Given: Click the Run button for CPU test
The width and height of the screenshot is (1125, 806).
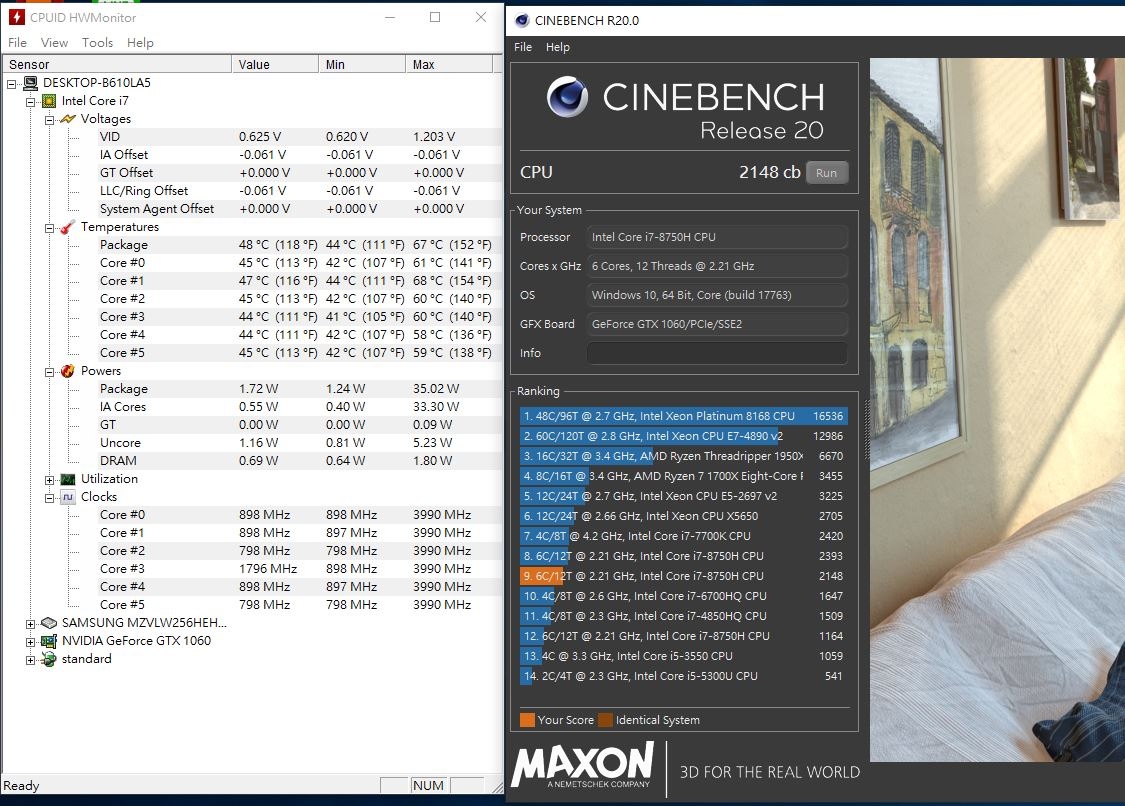Looking at the screenshot, I should coord(827,172).
